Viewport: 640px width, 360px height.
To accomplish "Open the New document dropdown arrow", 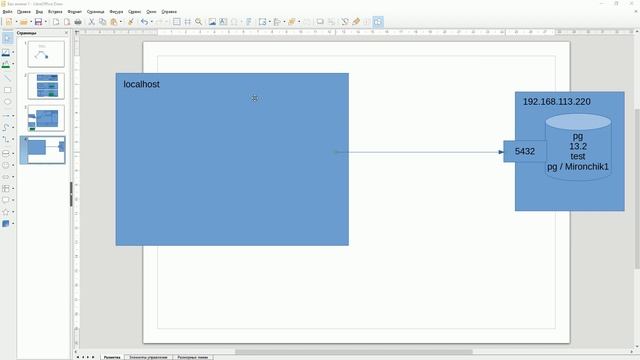I will point(16,22).
